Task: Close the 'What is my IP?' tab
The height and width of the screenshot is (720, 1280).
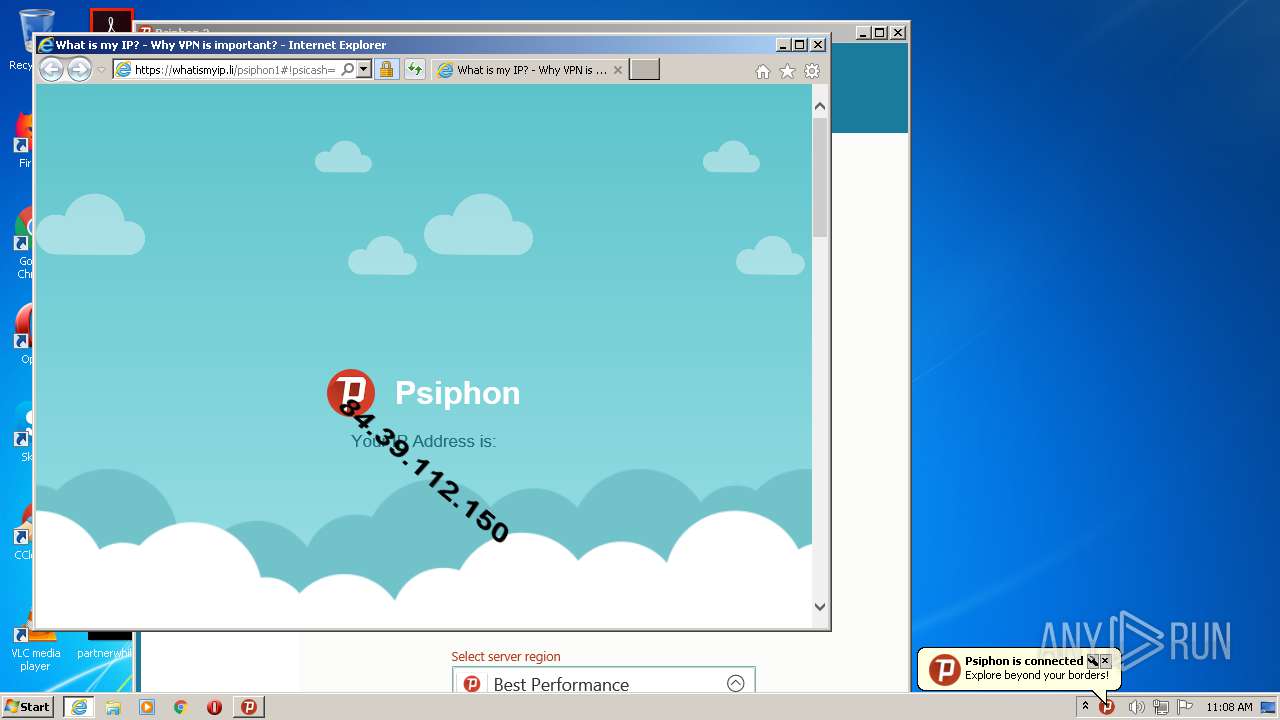Action: pos(617,70)
